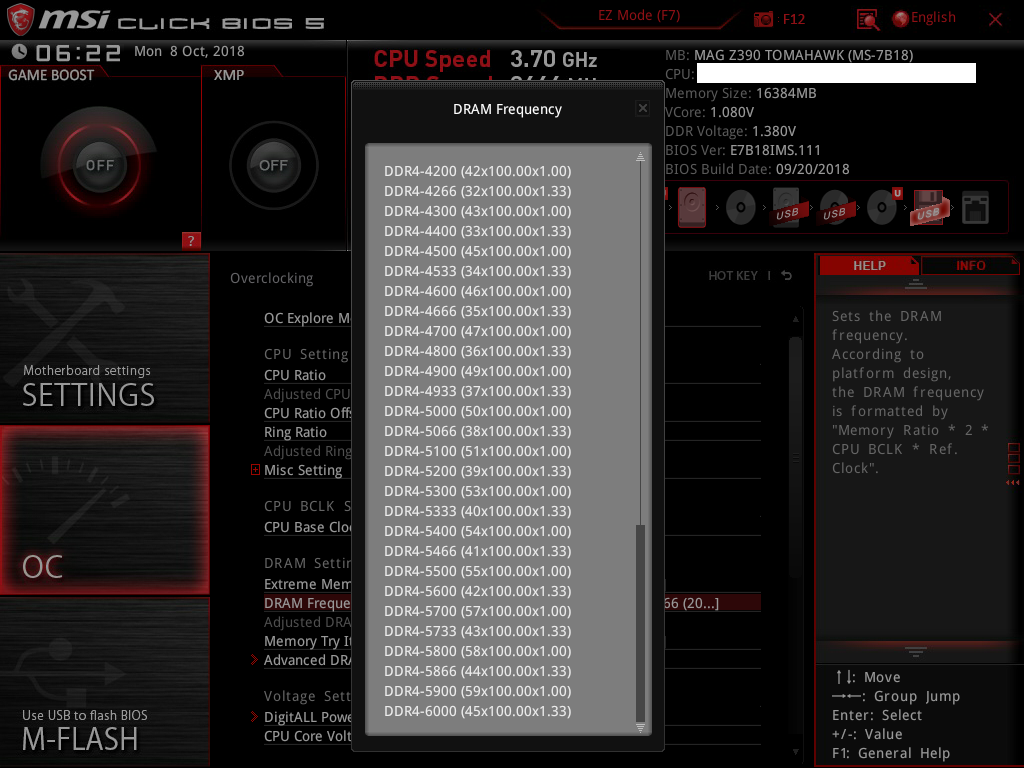Switch to the INFO tab

click(970, 265)
